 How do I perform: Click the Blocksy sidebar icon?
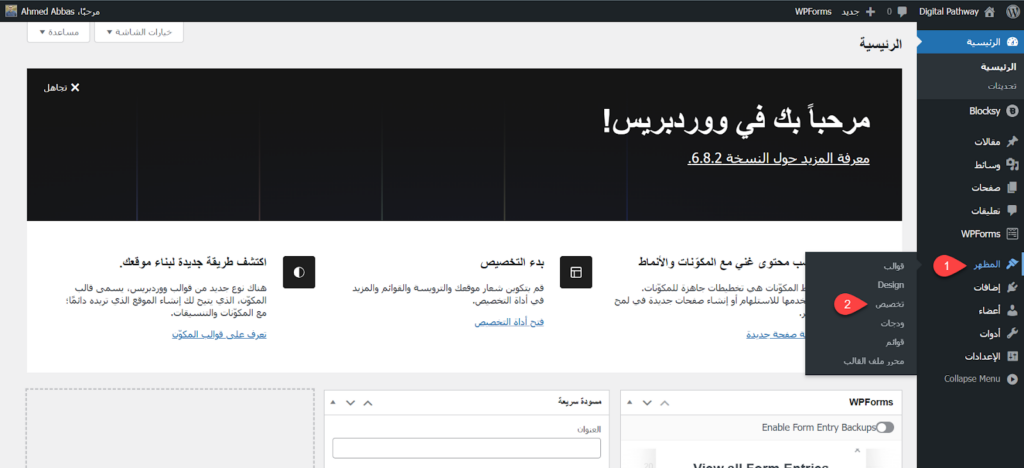pos(1012,112)
